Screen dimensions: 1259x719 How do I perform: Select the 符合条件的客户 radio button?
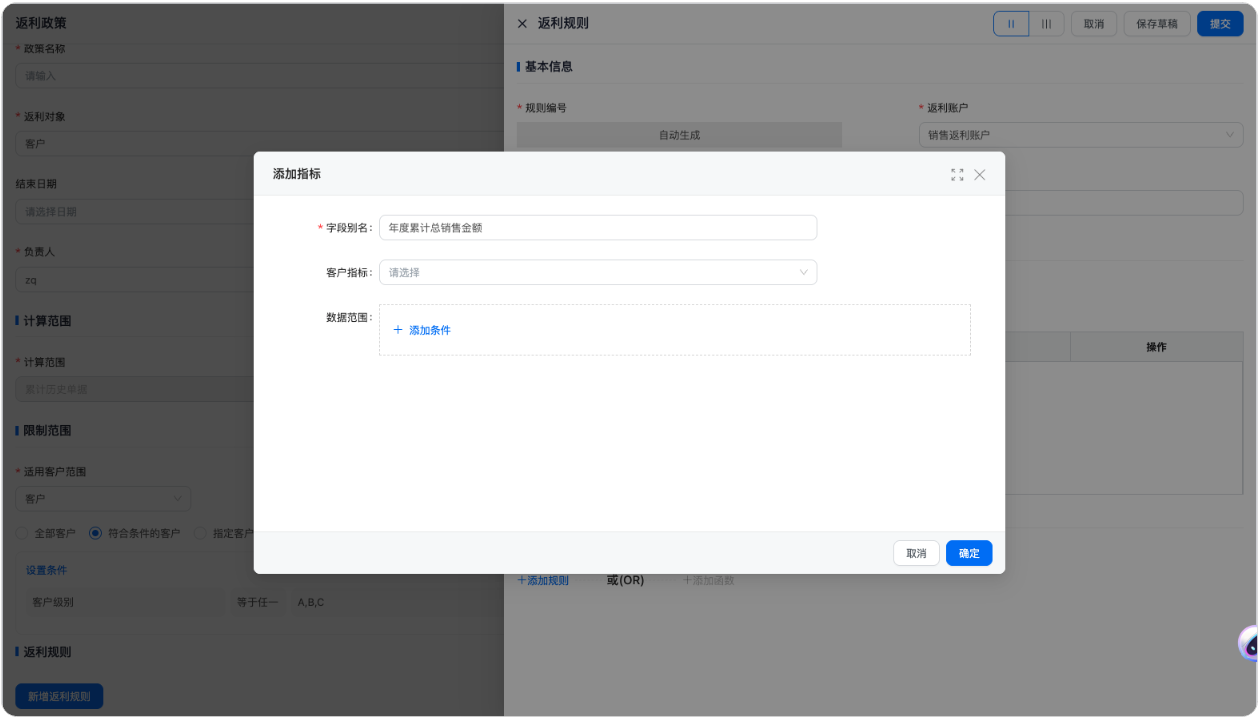96,534
